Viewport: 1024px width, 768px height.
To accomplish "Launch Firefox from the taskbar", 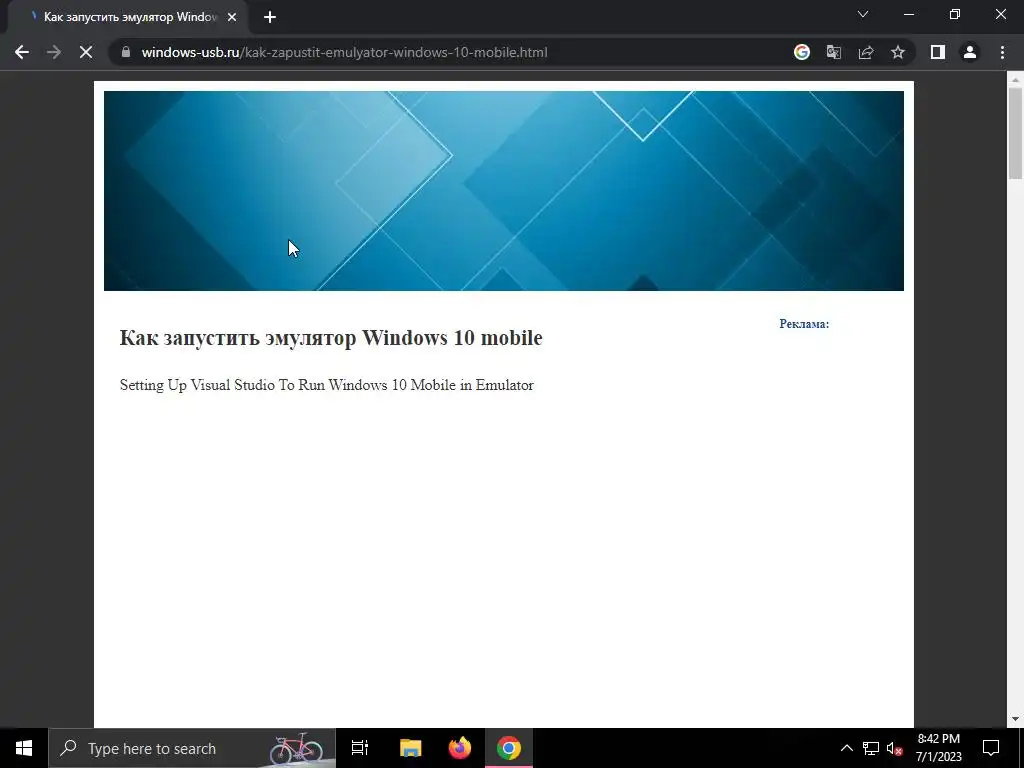I will point(460,748).
